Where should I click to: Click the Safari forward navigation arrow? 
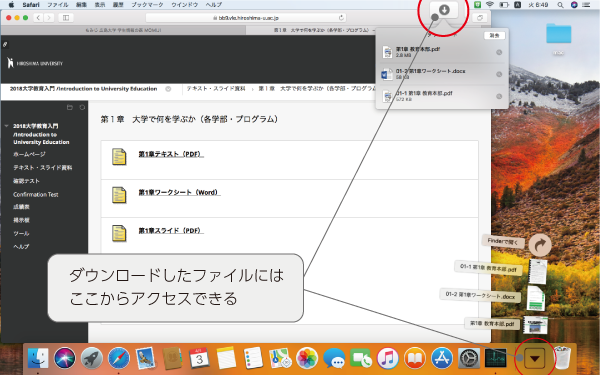tap(49, 18)
